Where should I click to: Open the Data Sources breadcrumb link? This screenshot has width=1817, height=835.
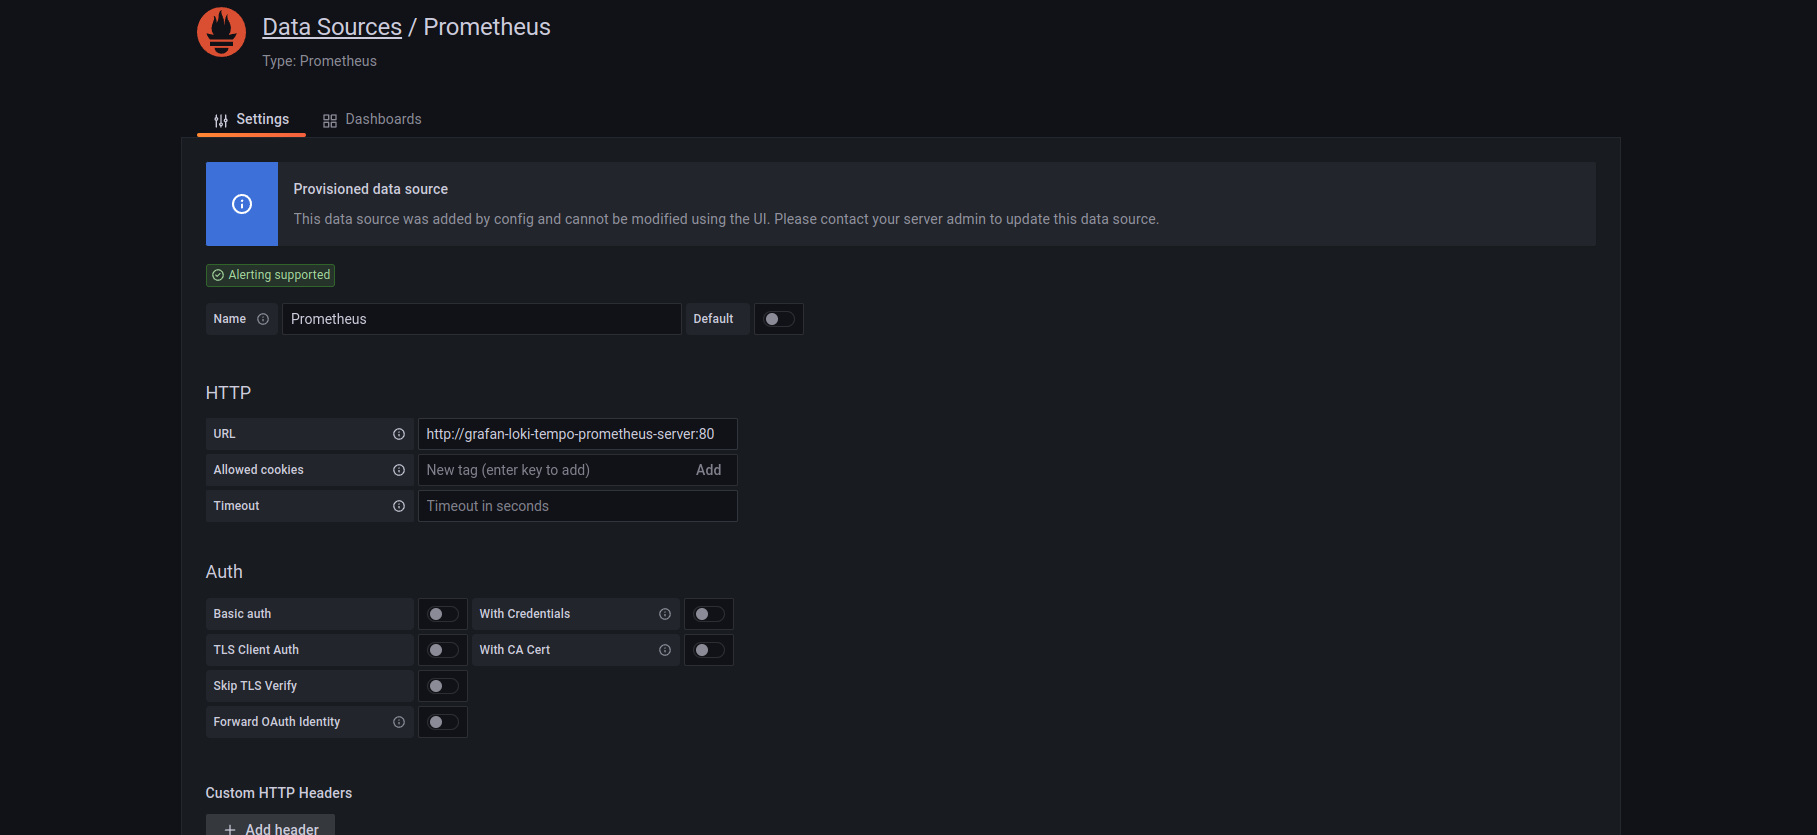click(x=332, y=27)
